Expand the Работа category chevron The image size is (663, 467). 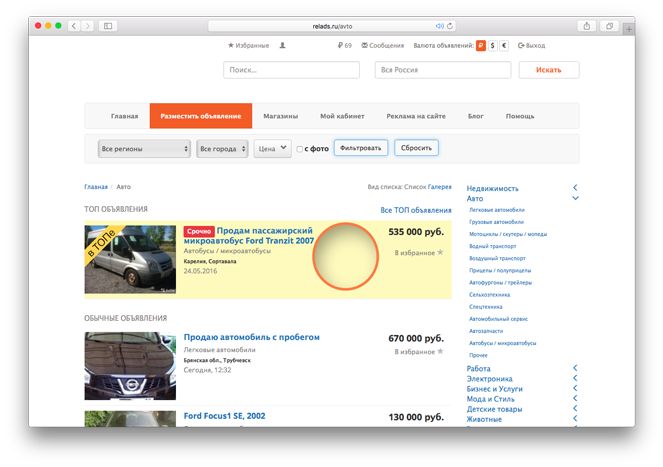point(575,368)
